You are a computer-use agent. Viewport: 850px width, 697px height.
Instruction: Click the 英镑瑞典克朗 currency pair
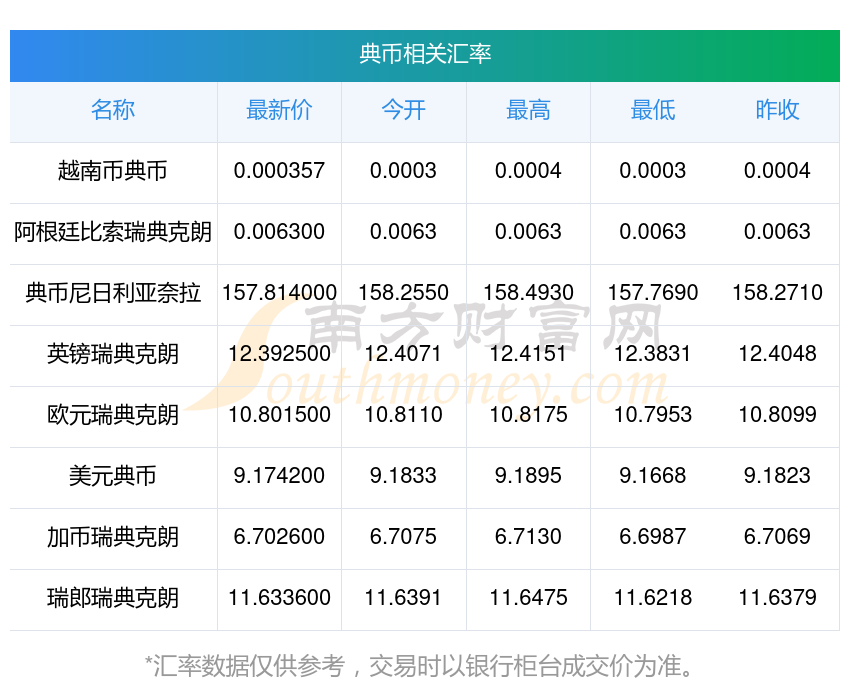(x=113, y=354)
